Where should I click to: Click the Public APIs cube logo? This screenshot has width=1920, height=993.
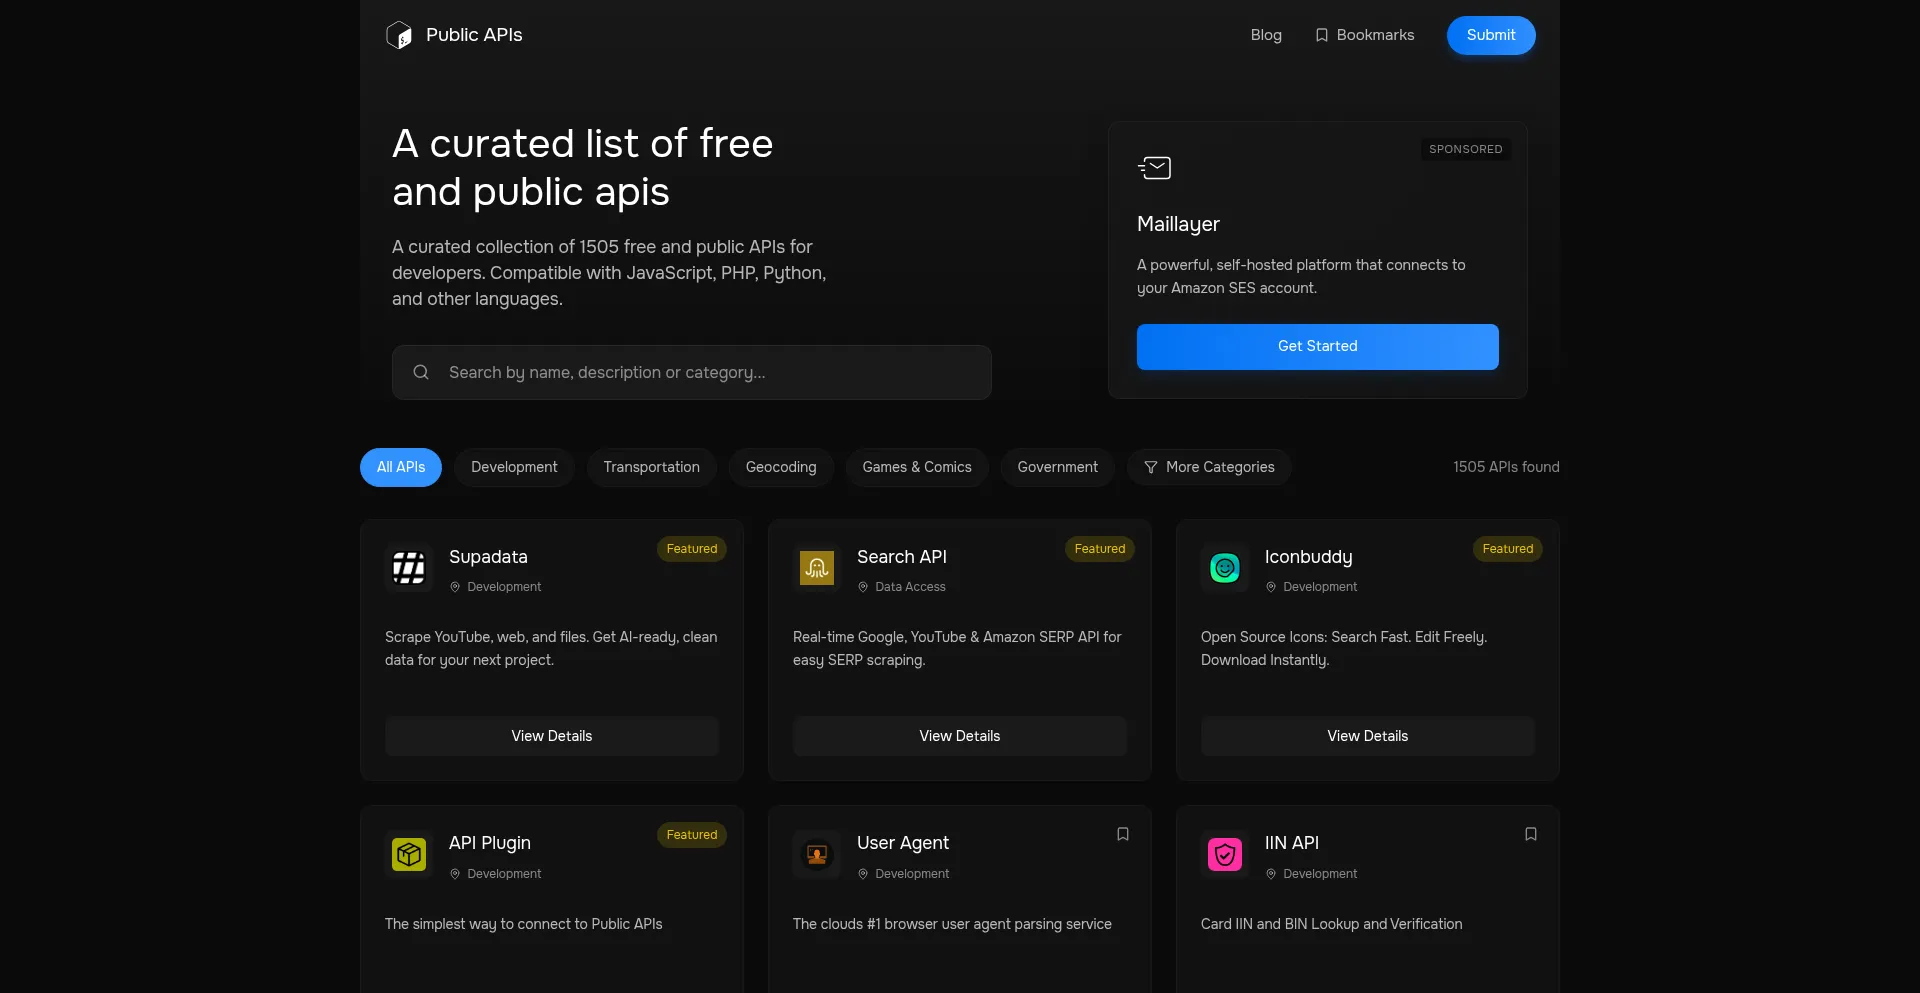click(399, 35)
